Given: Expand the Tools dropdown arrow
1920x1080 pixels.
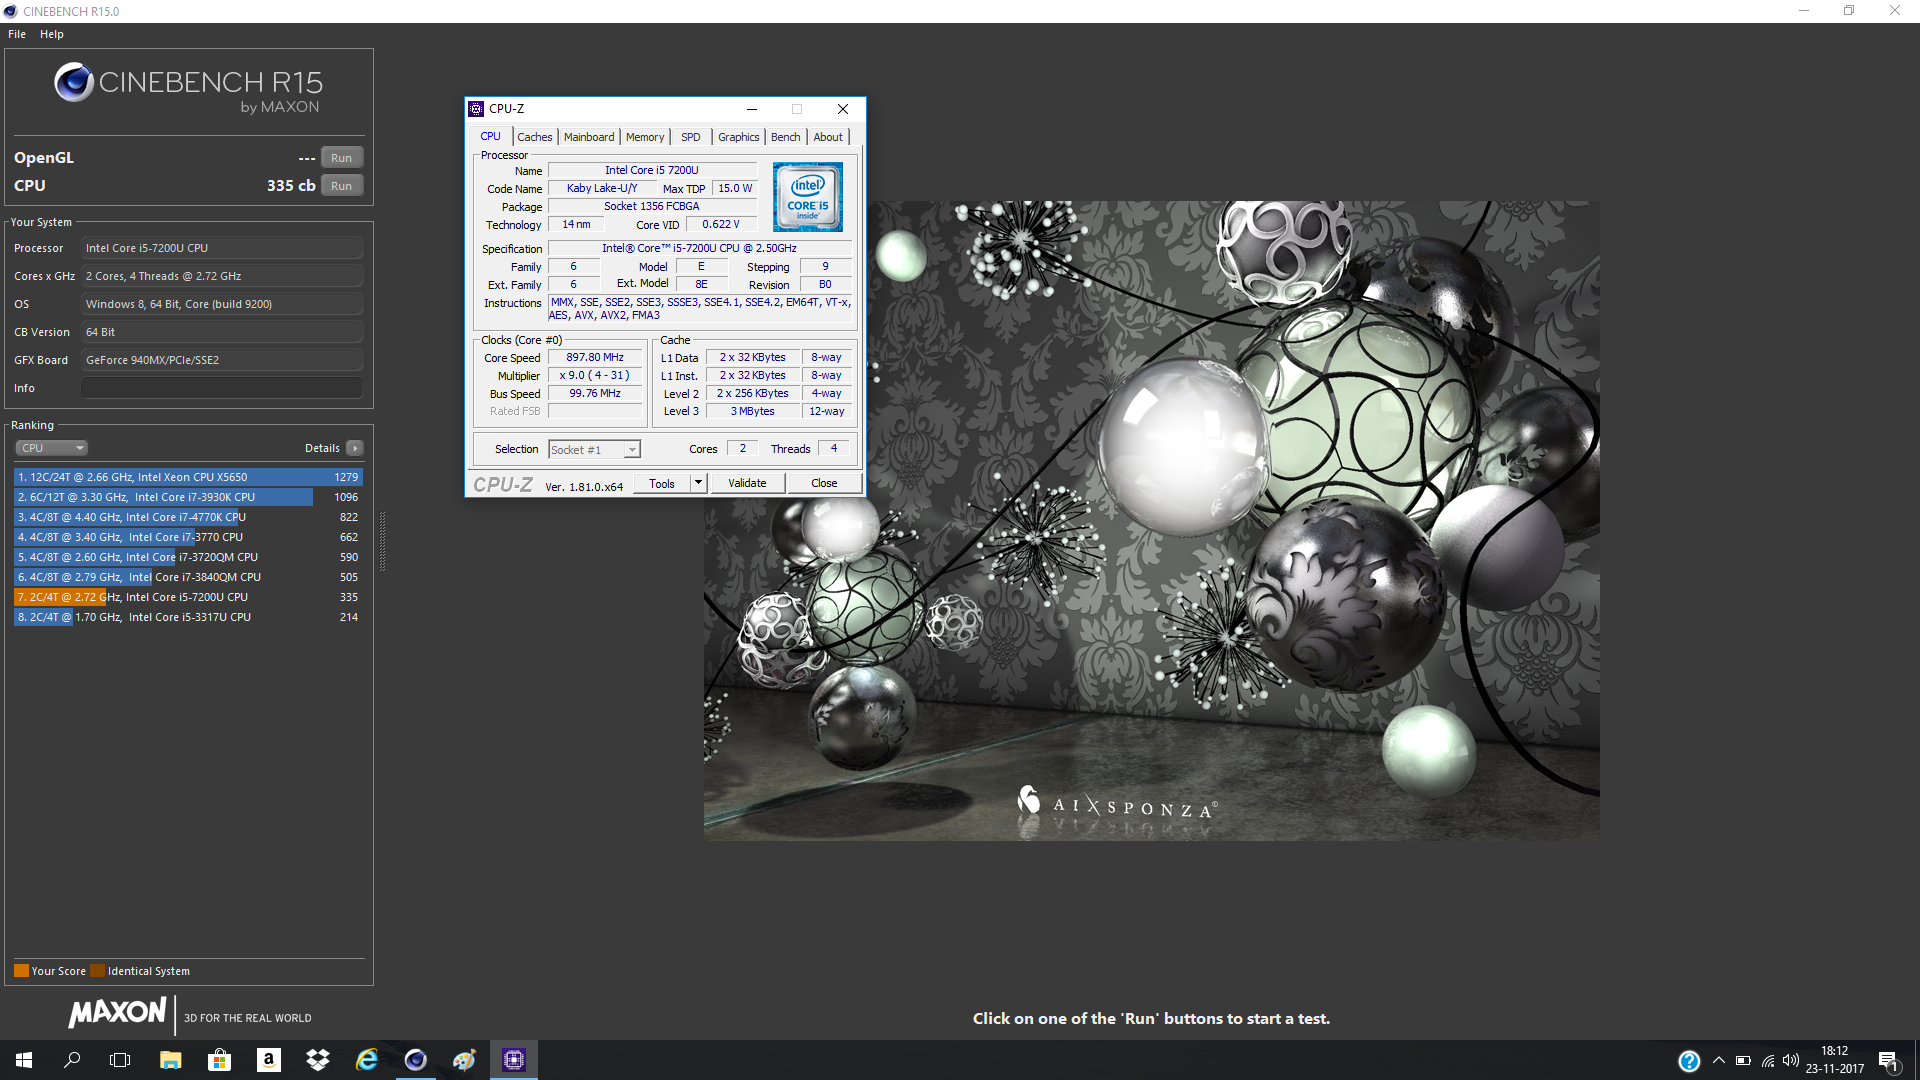Looking at the screenshot, I should click(698, 484).
